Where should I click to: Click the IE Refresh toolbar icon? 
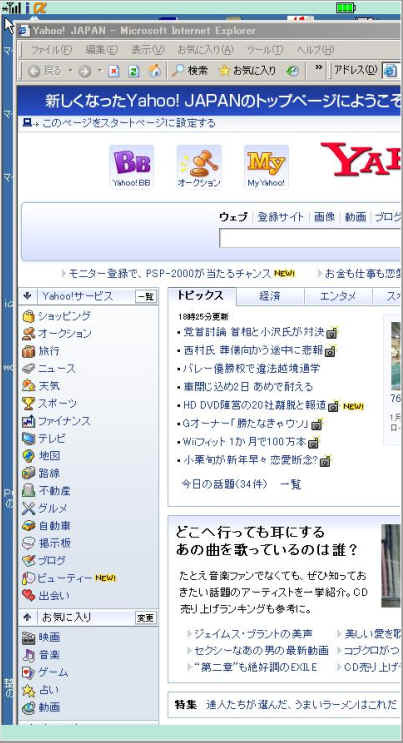(134, 71)
